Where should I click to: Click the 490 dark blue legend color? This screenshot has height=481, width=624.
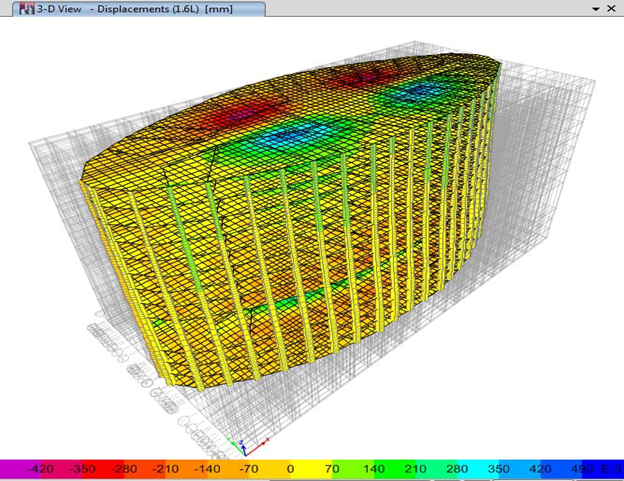tap(581, 469)
